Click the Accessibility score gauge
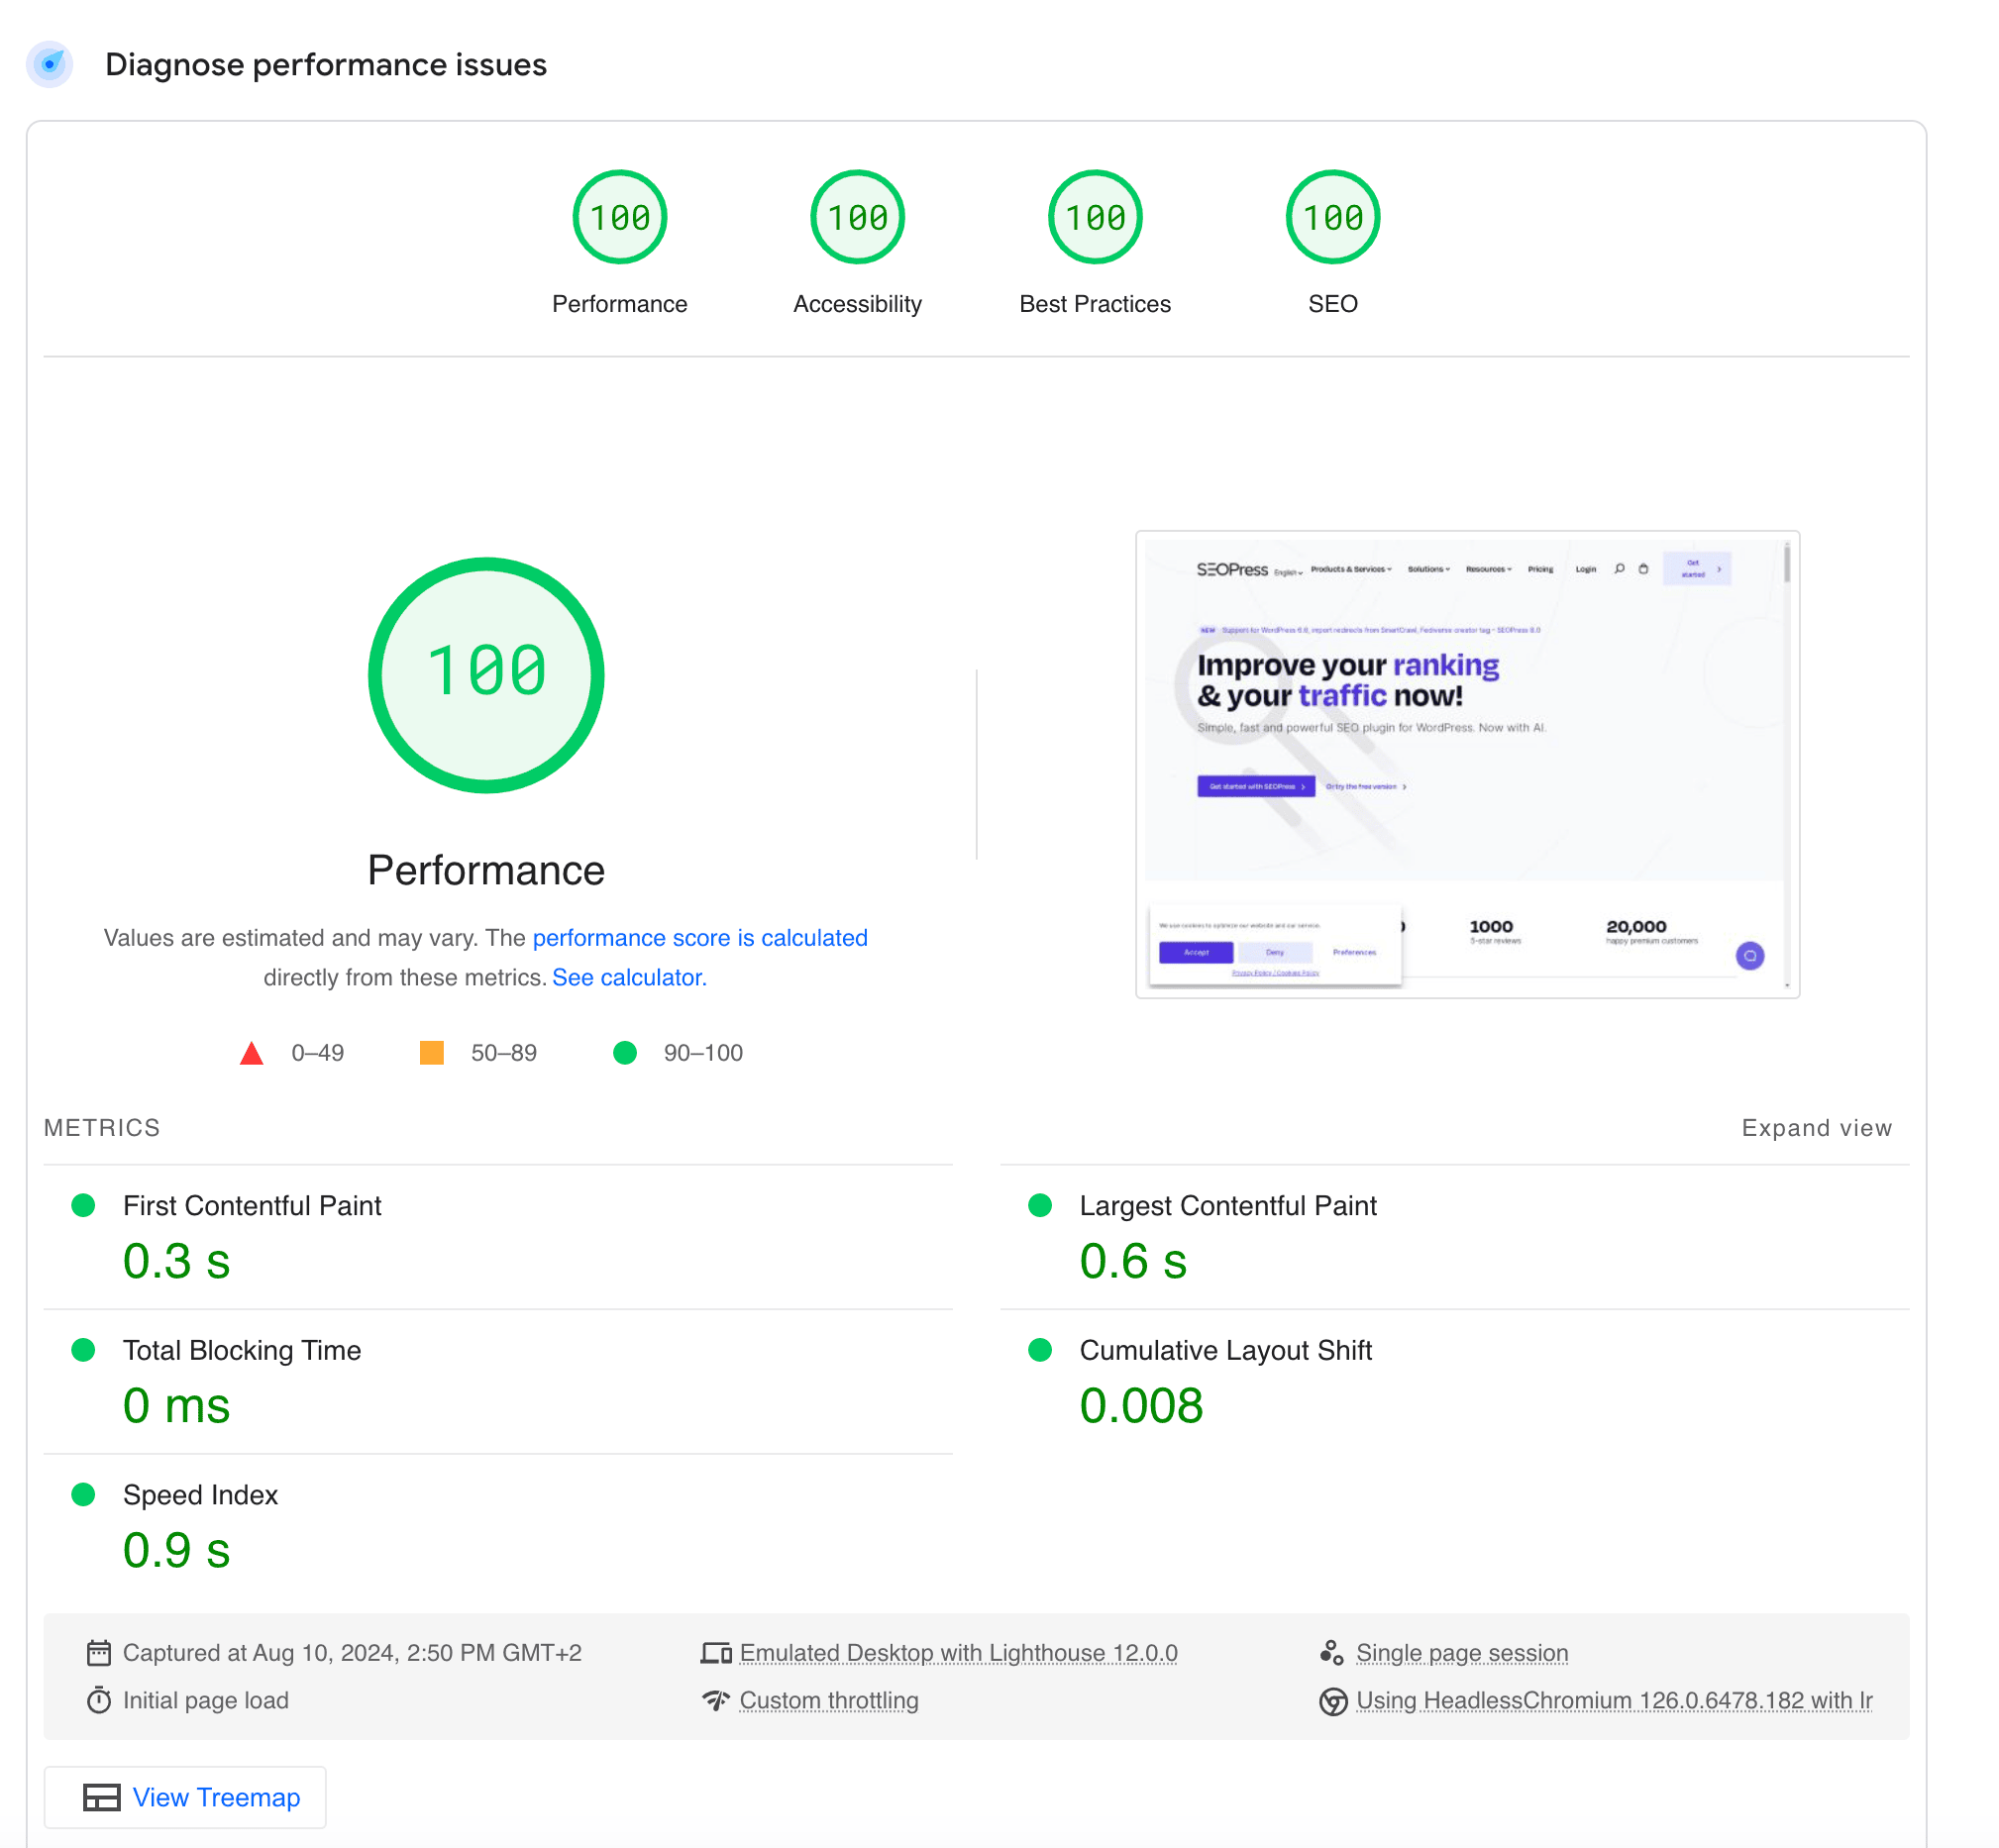The image size is (1999, 1848). pyautogui.click(x=857, y=217)
